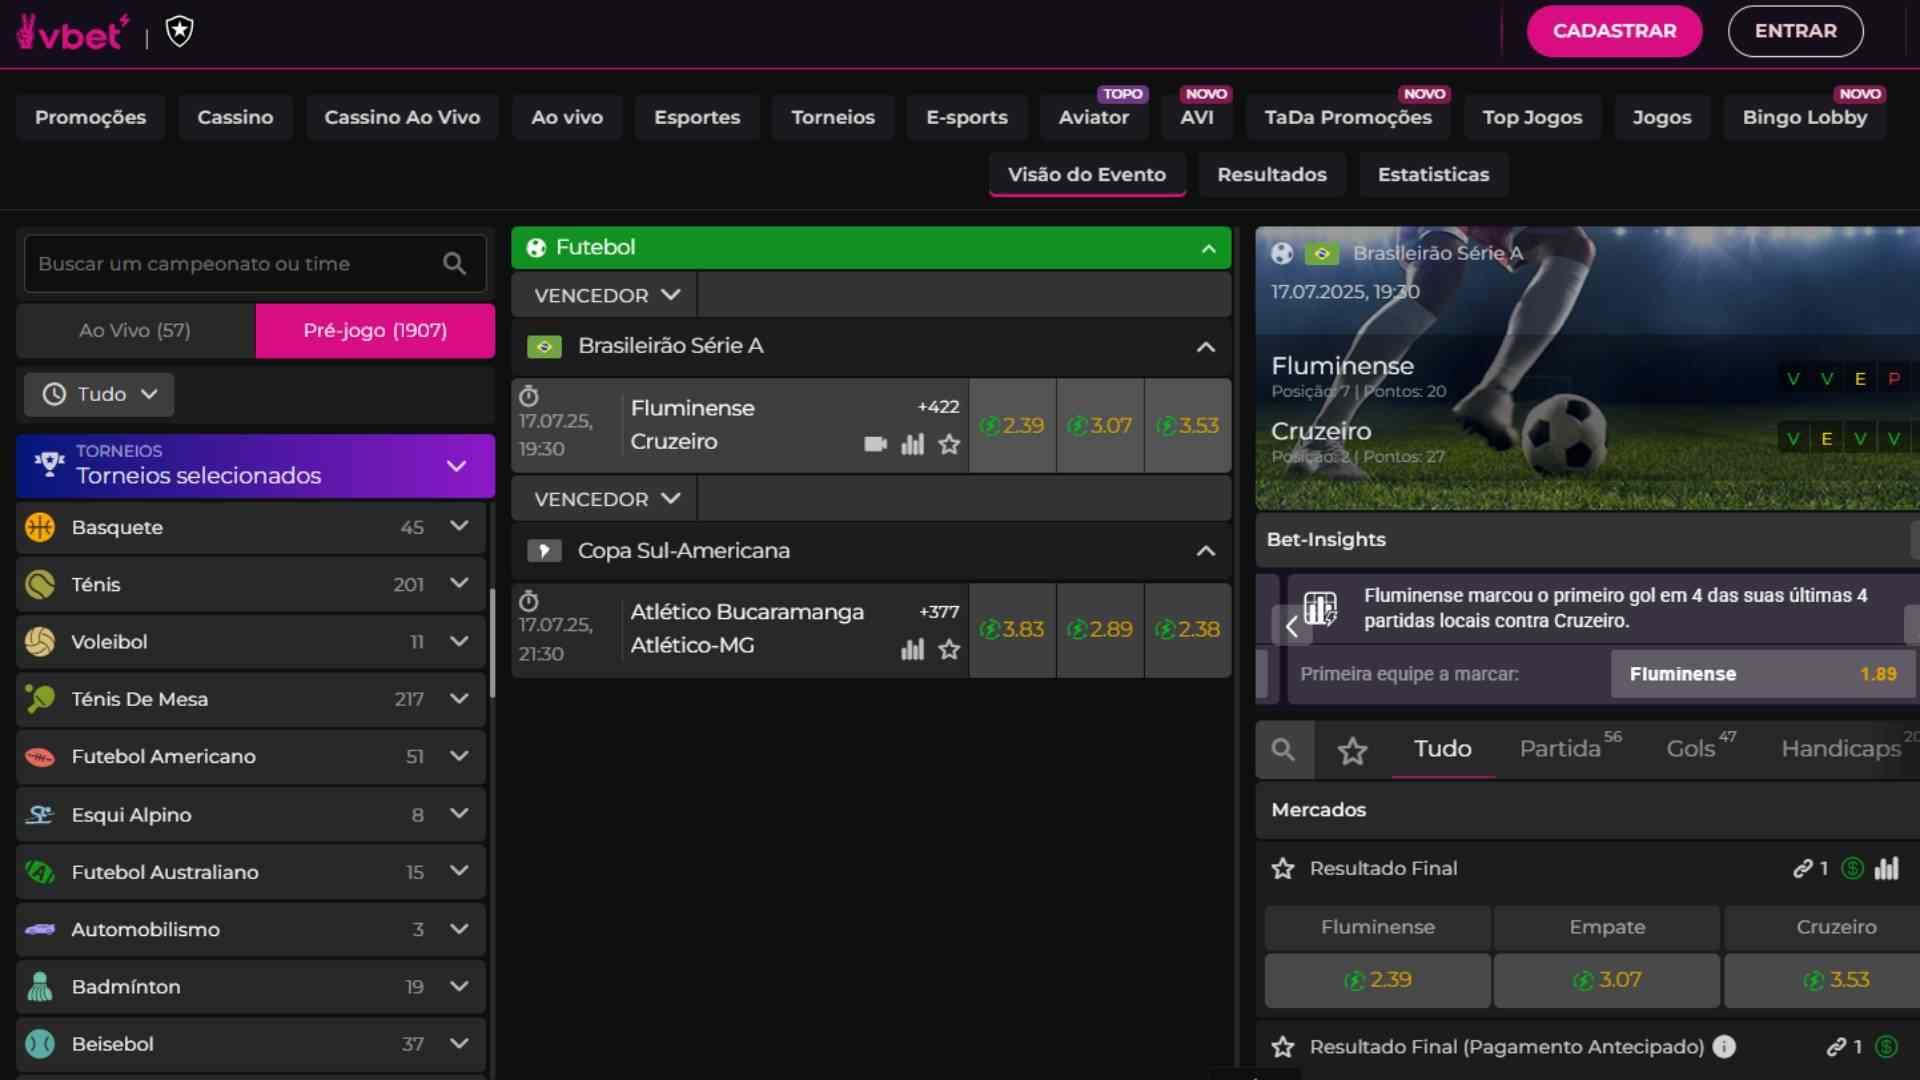Open the Resultados tab
The width and height of the screenshot is (1920, 1080).
click(1271, 174)
